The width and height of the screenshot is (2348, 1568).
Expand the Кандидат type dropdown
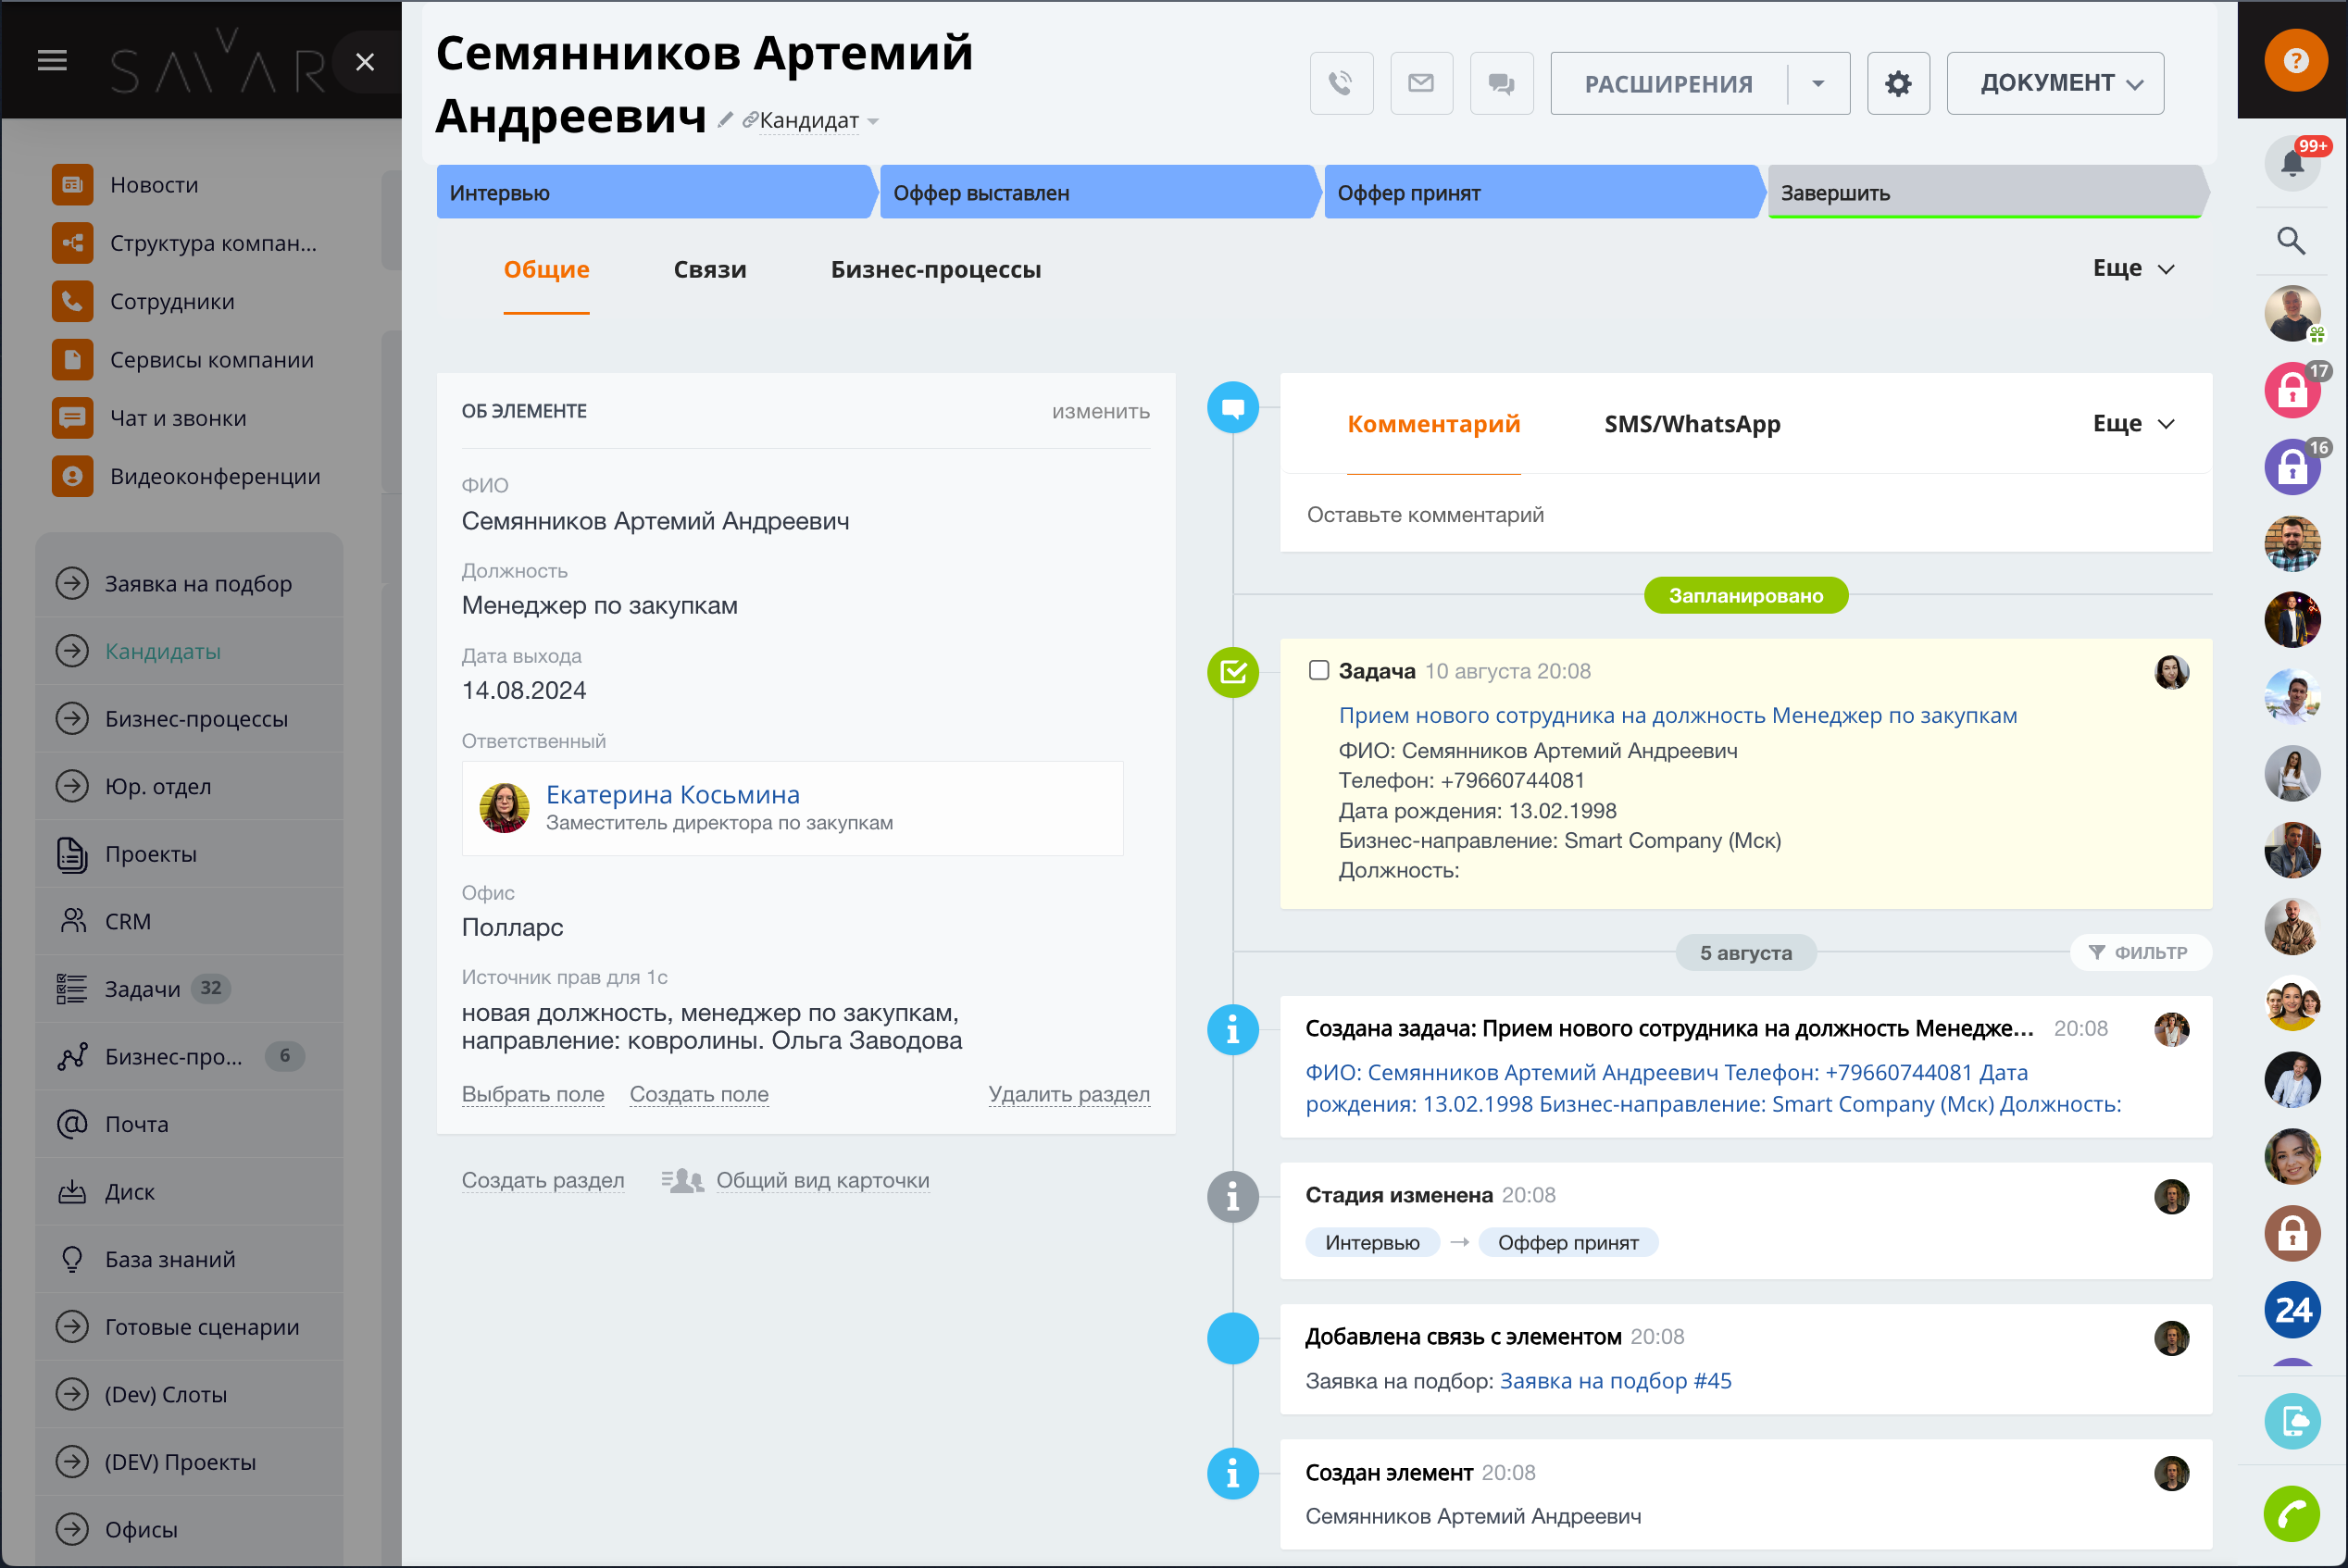pos(873,121)
